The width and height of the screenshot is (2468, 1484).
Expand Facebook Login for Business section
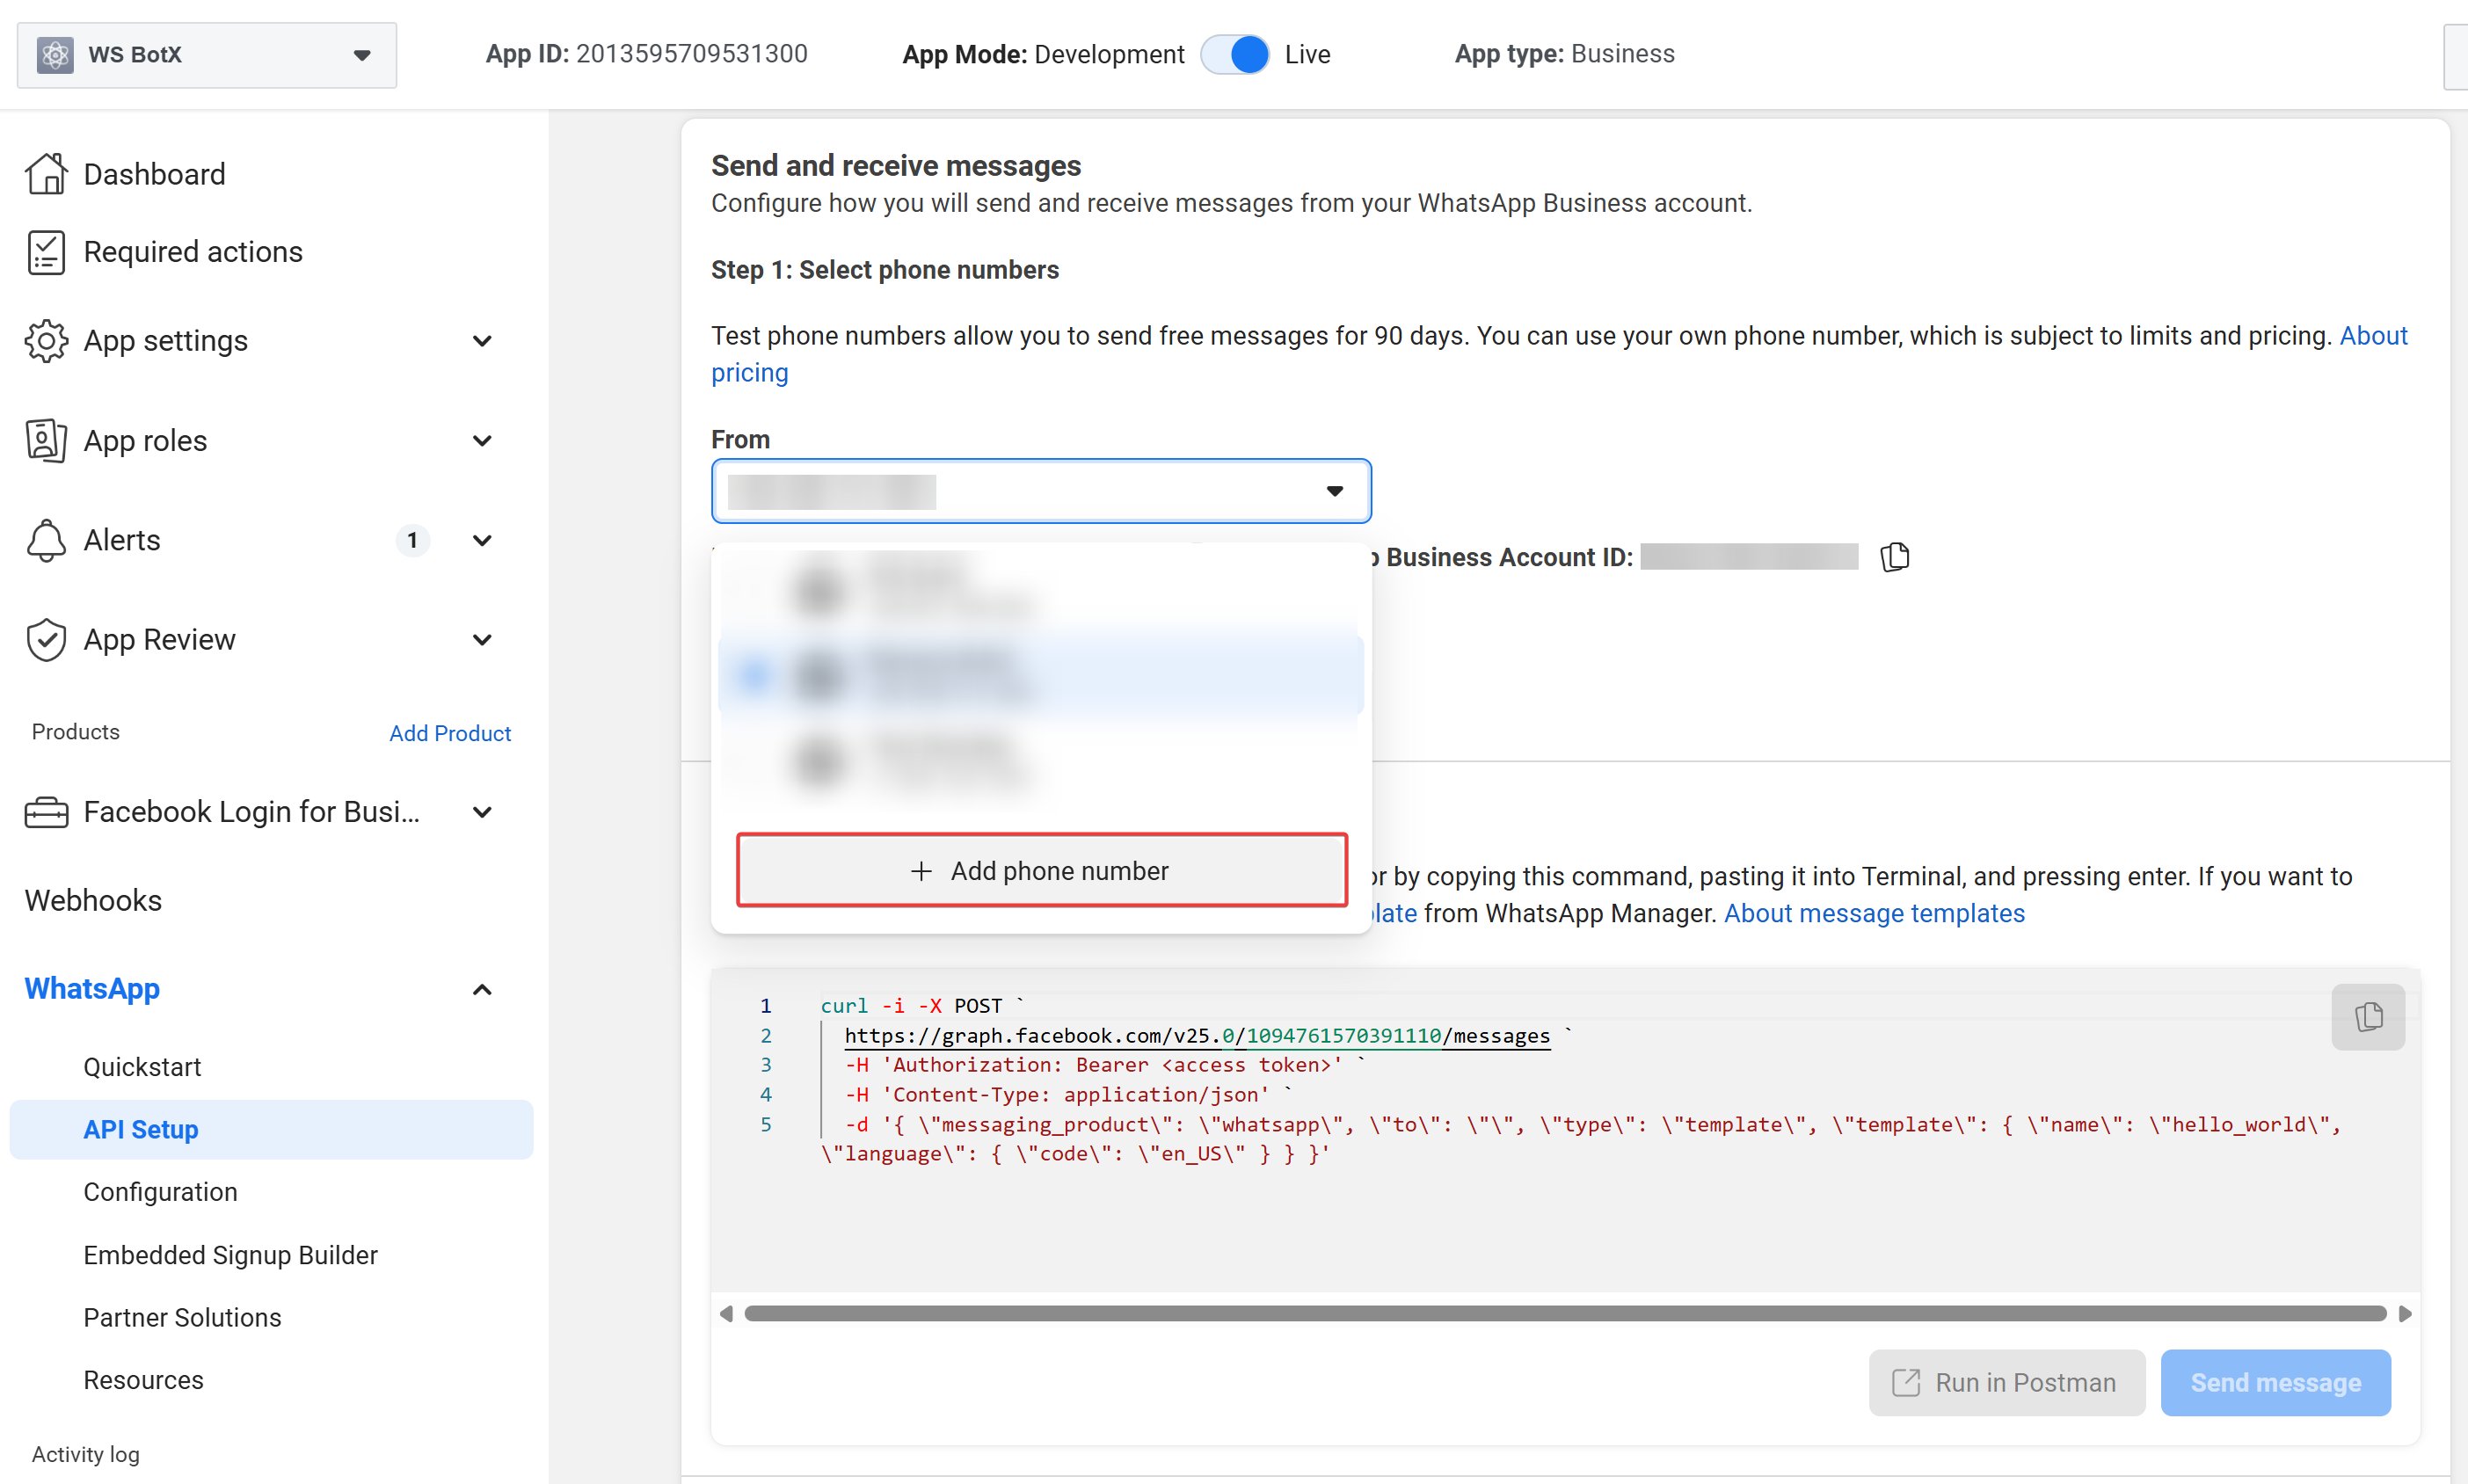482,812
